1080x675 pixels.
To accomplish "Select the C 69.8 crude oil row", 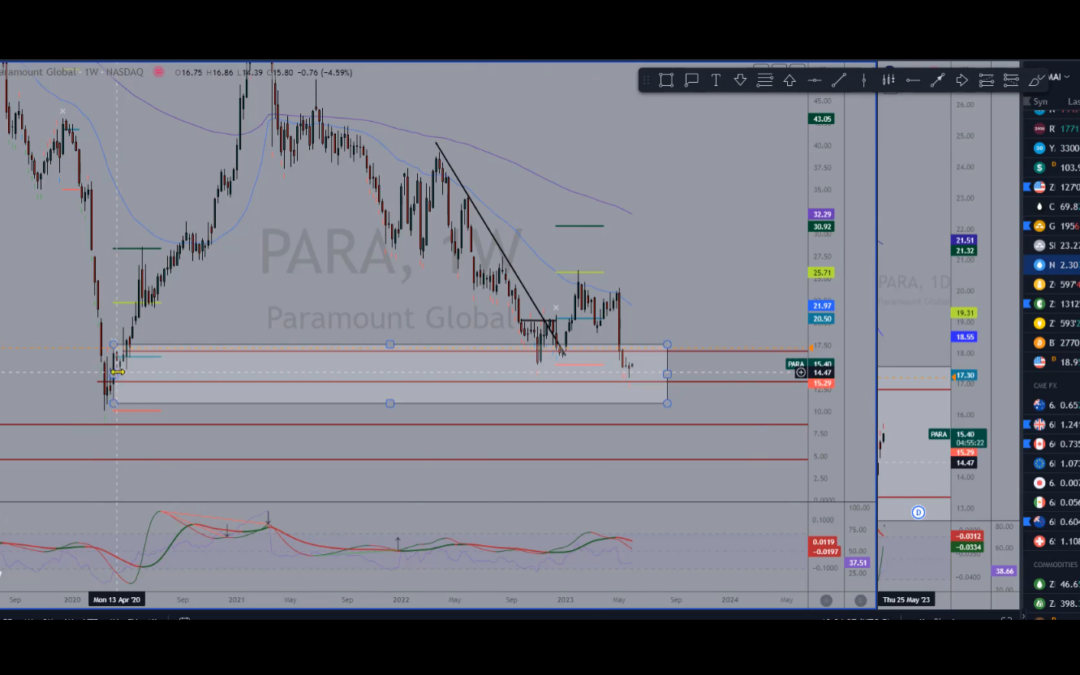I will [x=1051, y=207].
